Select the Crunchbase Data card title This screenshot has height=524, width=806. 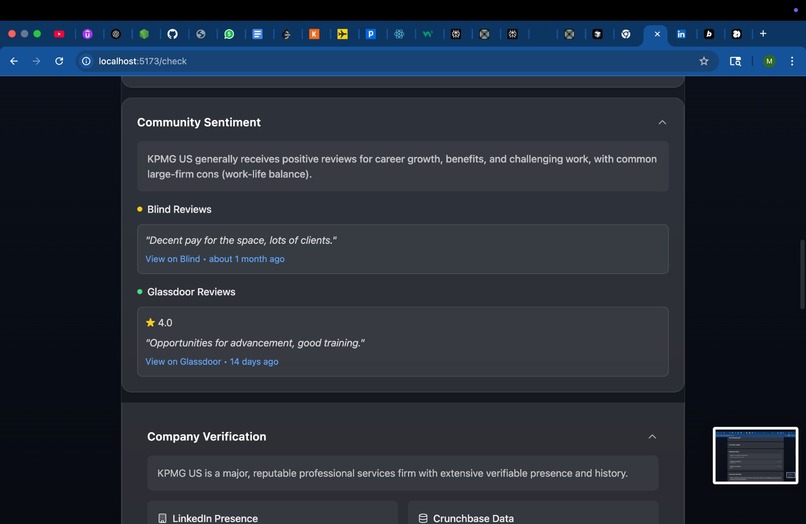[x=473, y=518]
